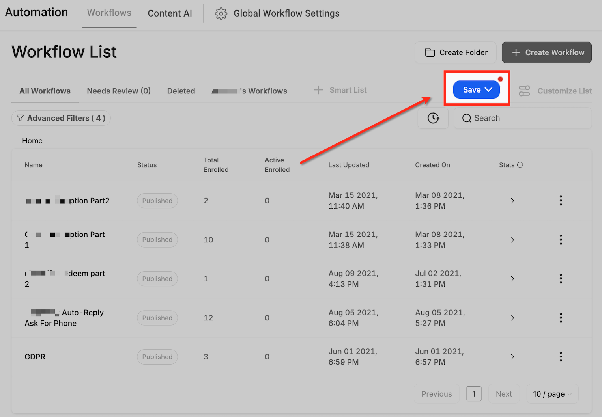Open the 10 / page dropdown

click(552, 394)
